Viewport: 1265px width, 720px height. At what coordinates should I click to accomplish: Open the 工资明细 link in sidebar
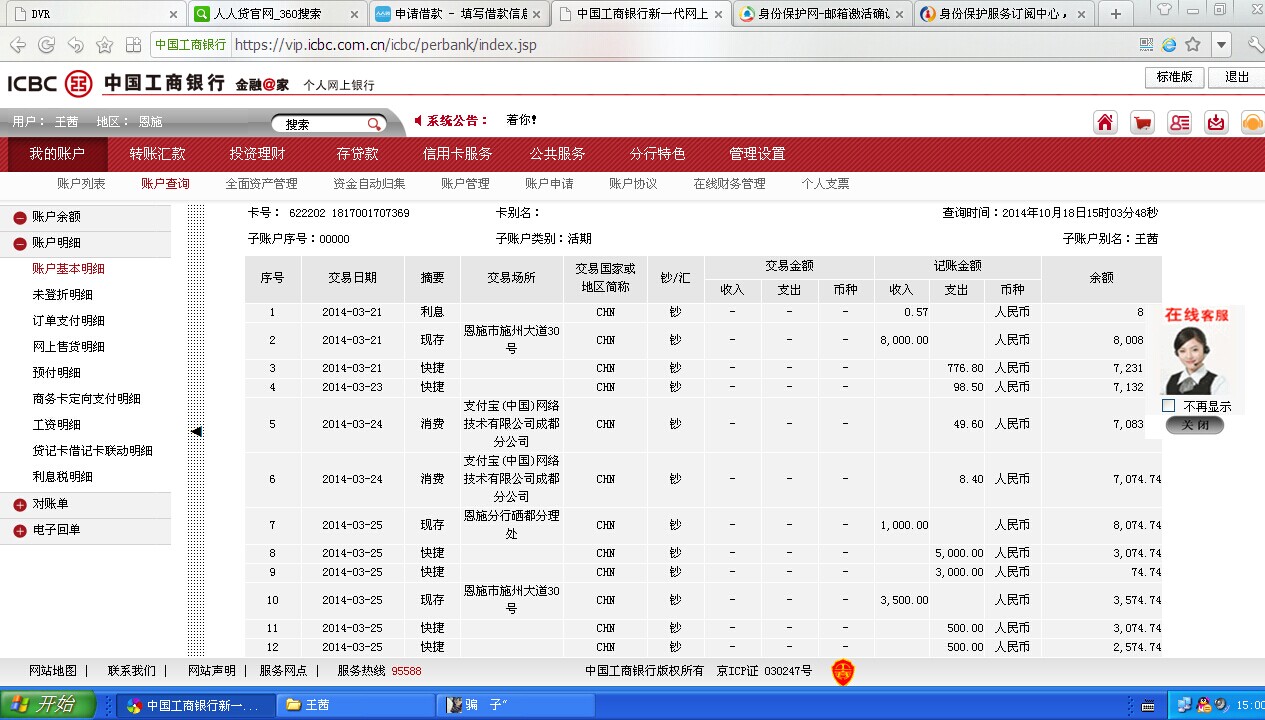(56, 425)
